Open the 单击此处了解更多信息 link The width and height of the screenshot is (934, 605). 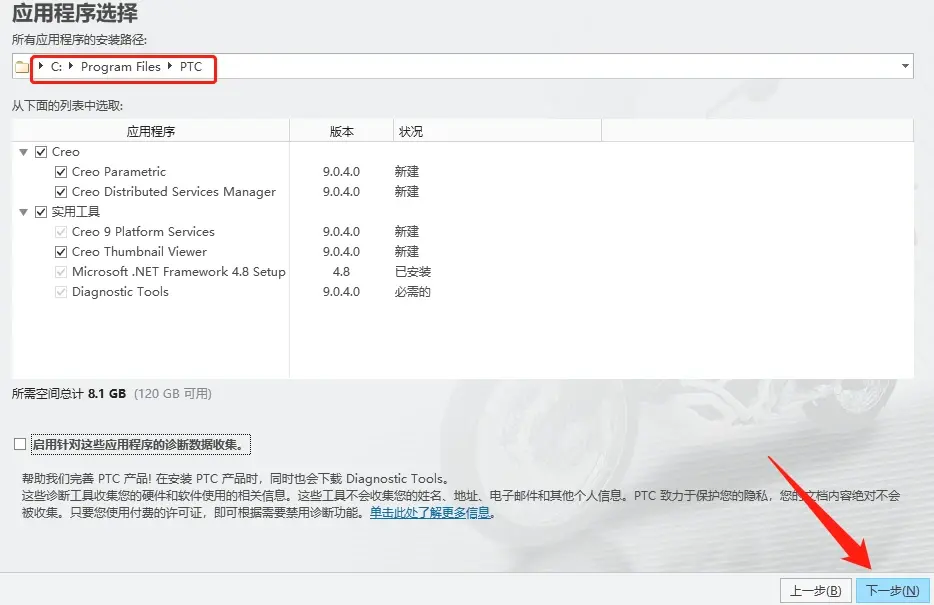click(x=430, y=513)
